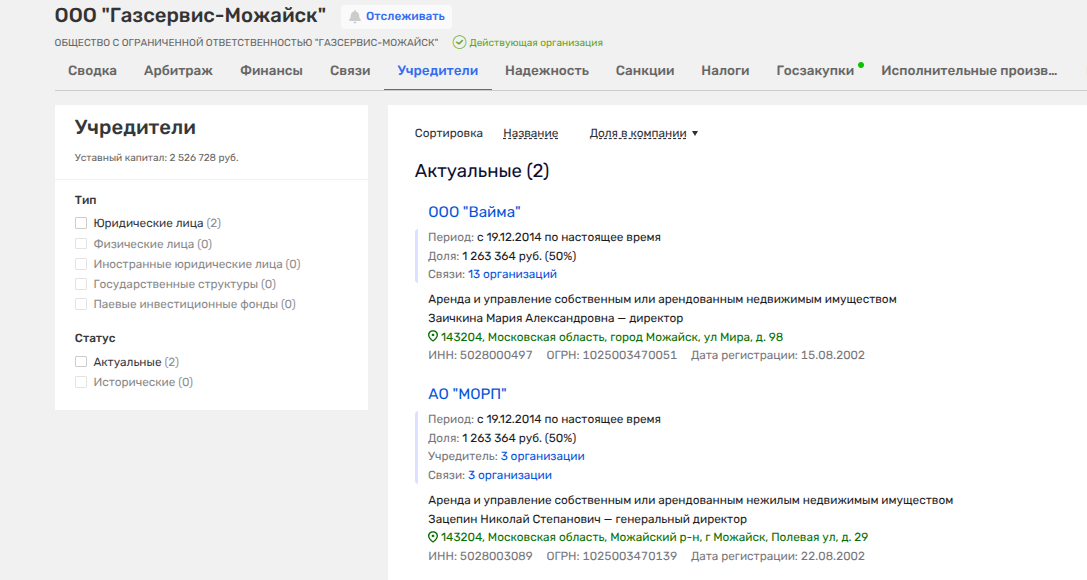Click the green checkmark status icon
Screen dimensions: 1087x580
[459, 43]
